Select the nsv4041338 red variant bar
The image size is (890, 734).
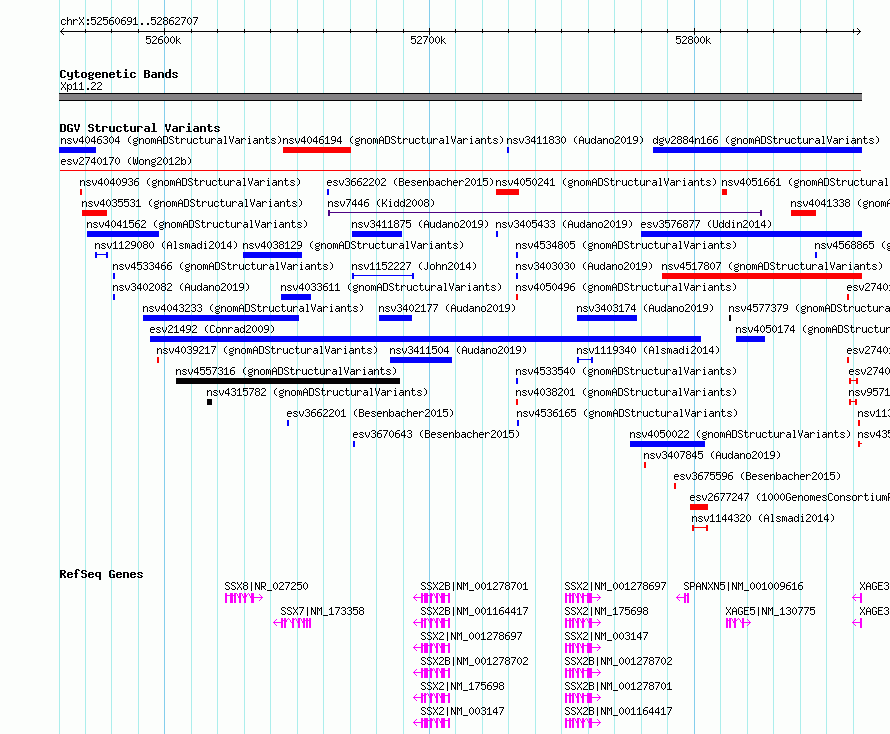point(803,213)
